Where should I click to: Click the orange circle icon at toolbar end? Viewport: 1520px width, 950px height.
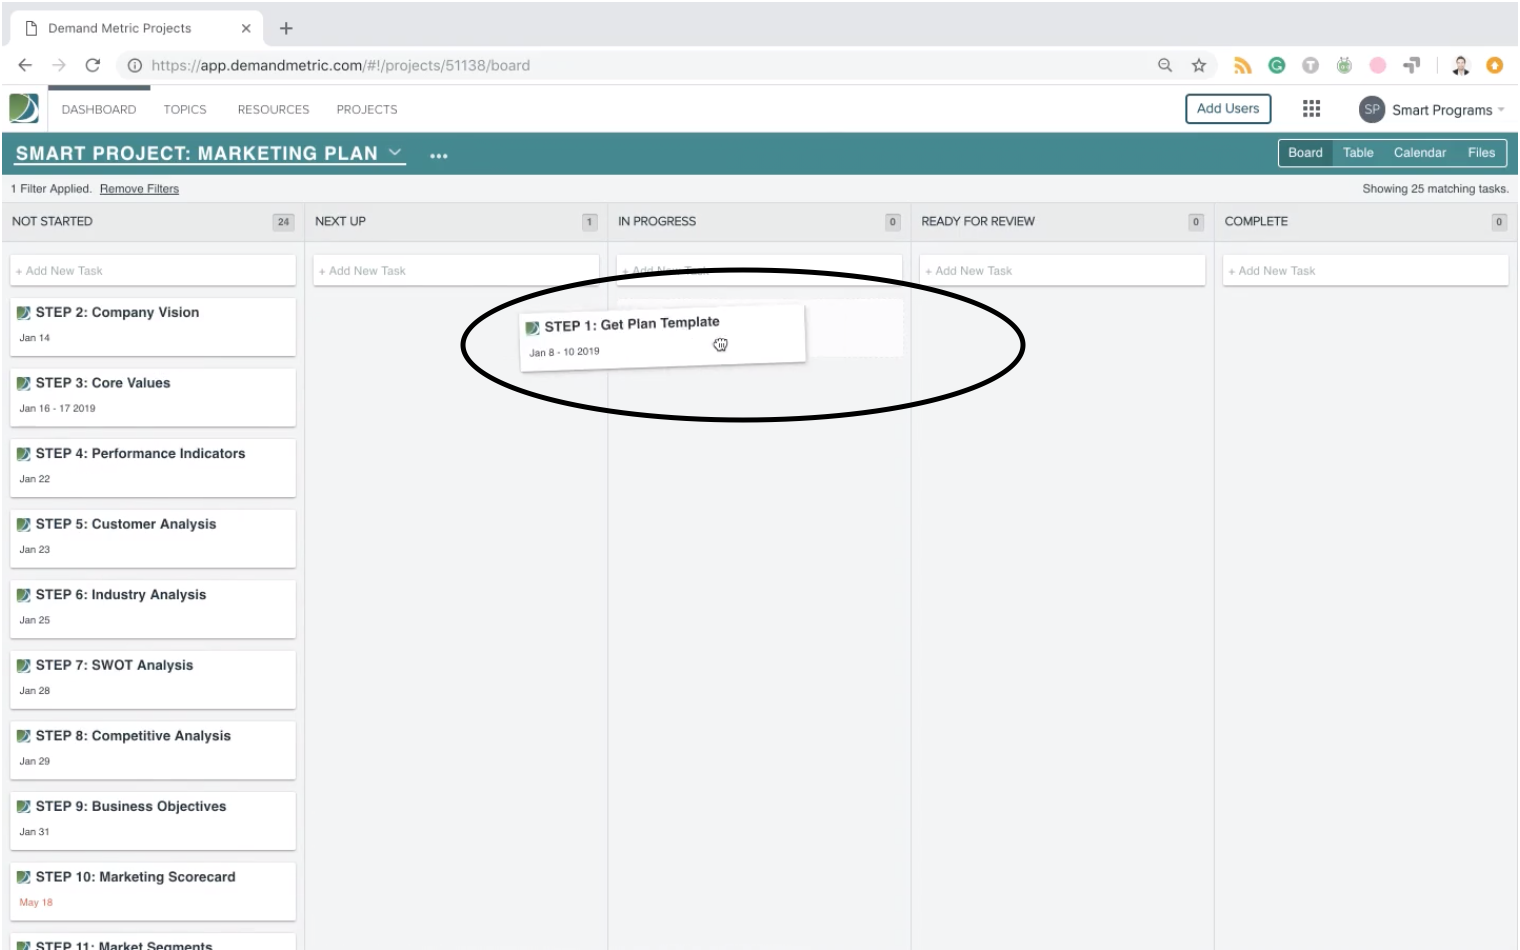(1495, 65)
